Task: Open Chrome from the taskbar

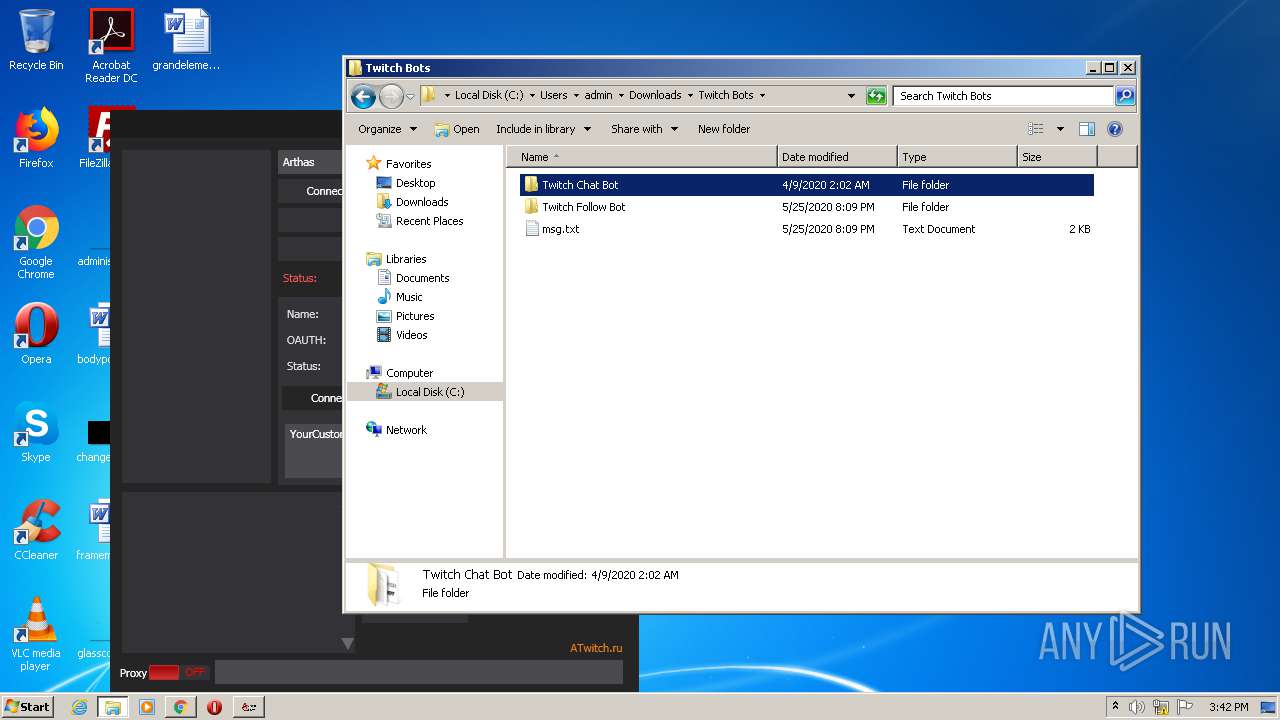Action: [x=180, y=707]
